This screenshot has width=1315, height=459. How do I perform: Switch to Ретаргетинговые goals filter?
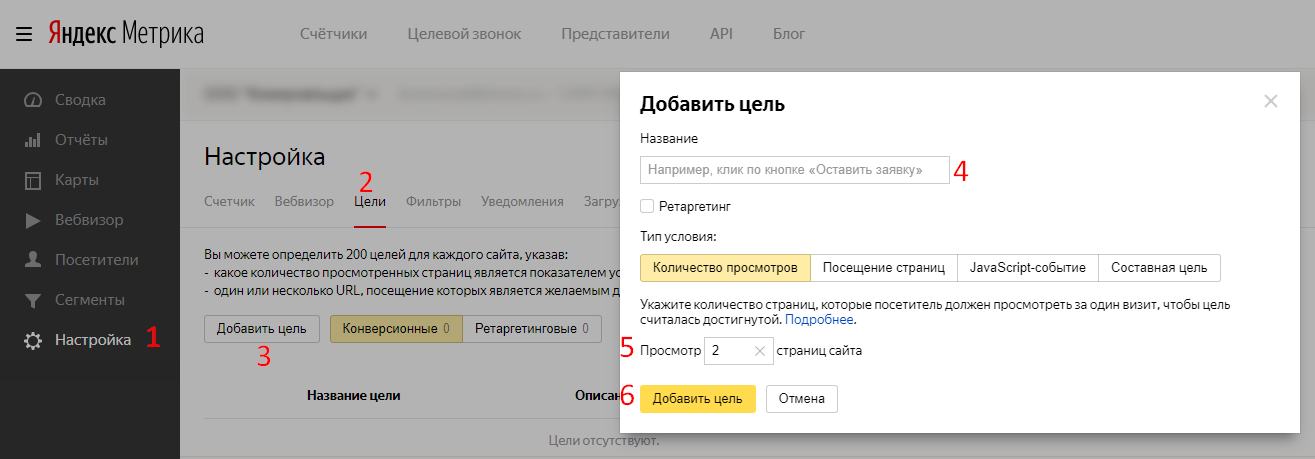tap(532, 328)
